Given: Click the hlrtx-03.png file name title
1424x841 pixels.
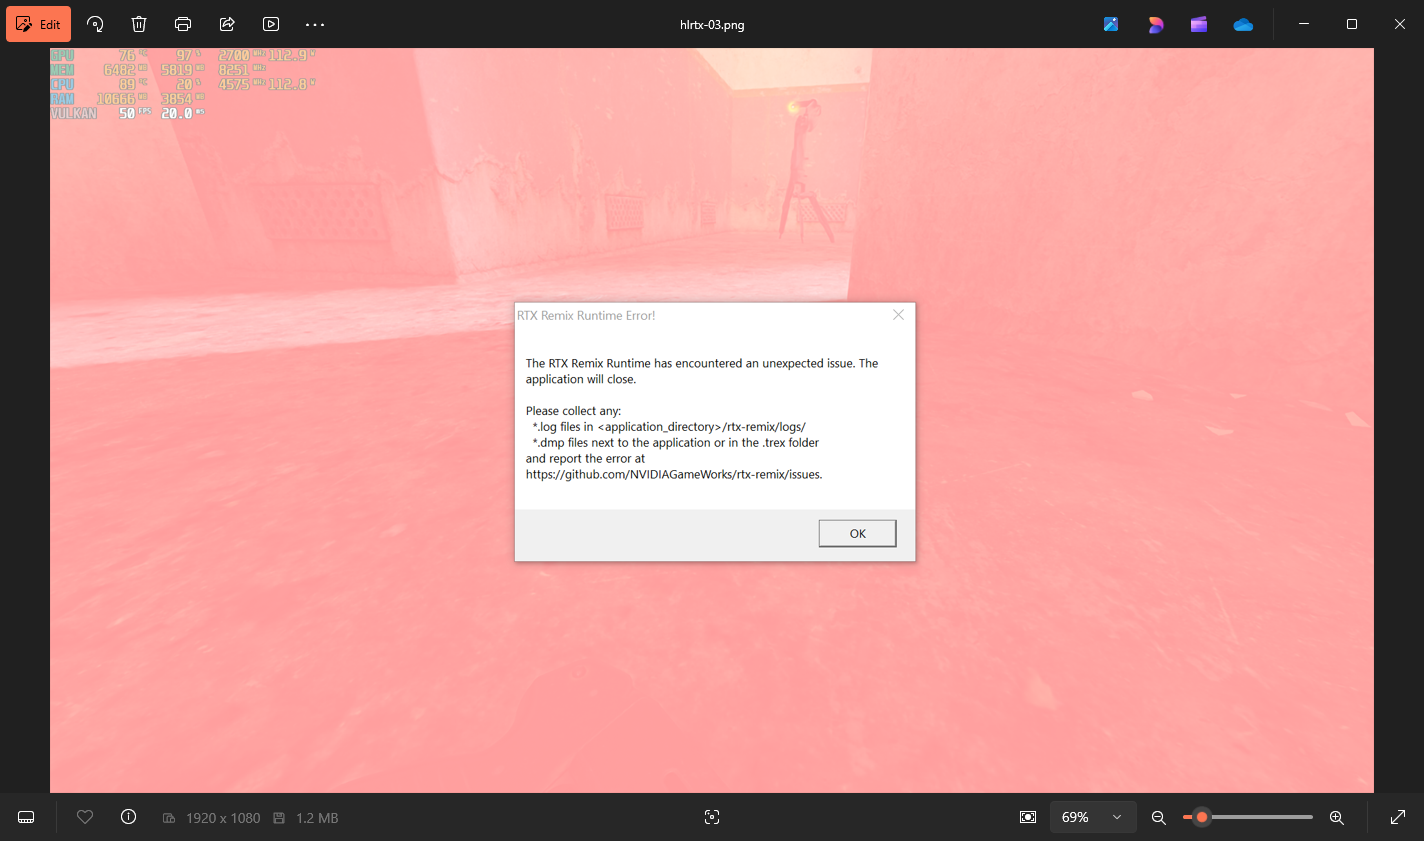Looking at the screenshot, I should tap(712, 25).
